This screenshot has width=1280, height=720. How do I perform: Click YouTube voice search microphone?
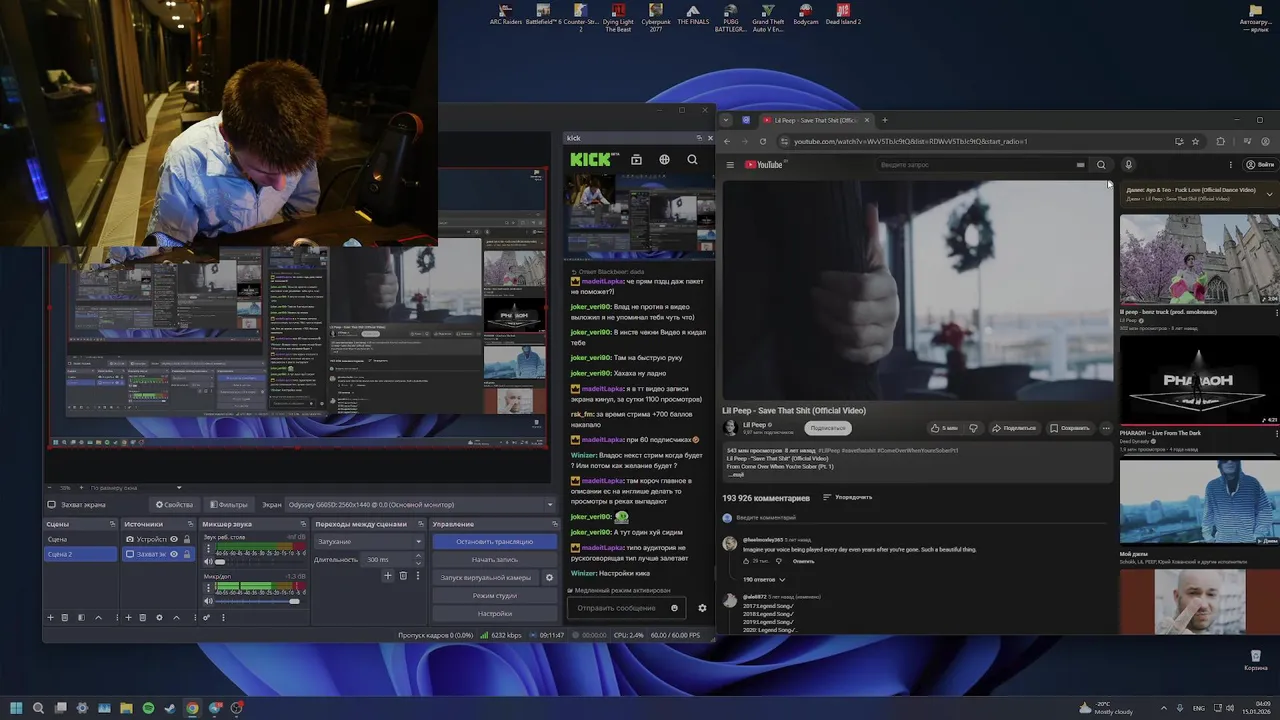click(1128, 165)
